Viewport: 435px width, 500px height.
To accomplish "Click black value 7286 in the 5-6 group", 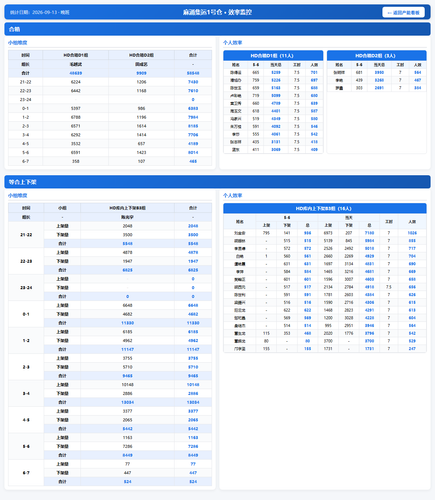I will (x=127, y=446).
